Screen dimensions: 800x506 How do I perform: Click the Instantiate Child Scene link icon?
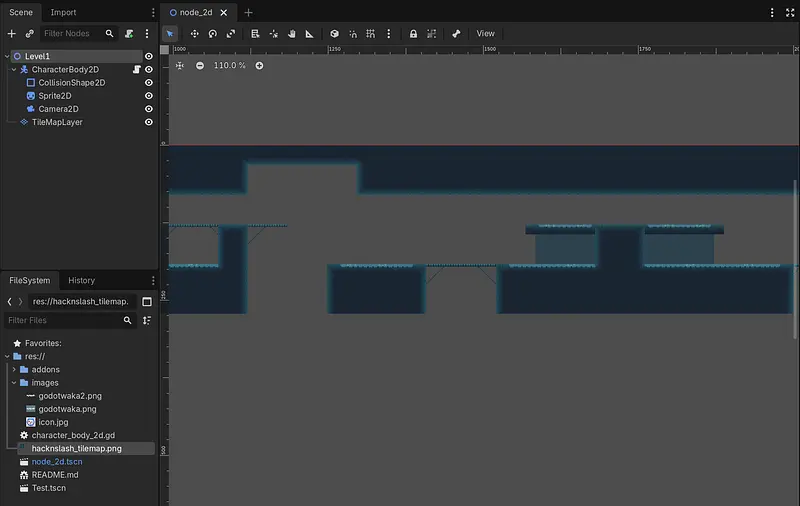(x=29, y=33)
